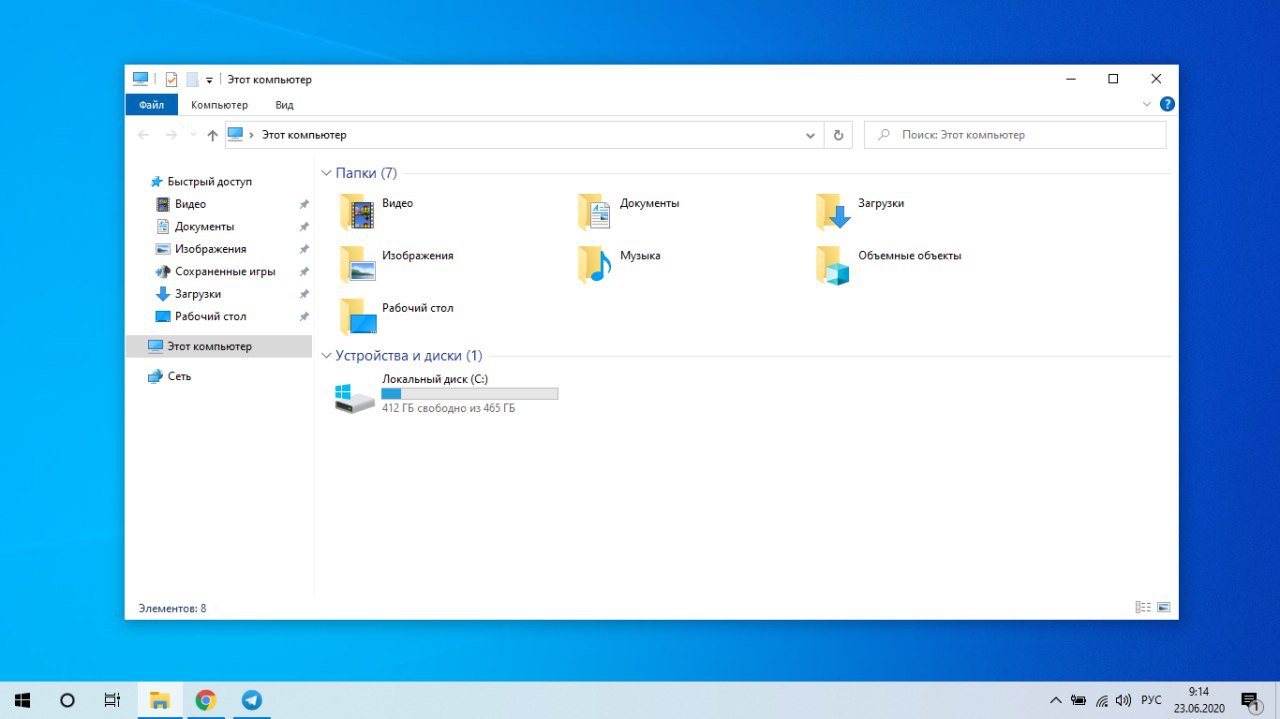Open the Изображения folder icon in main pane

point(356,264)
